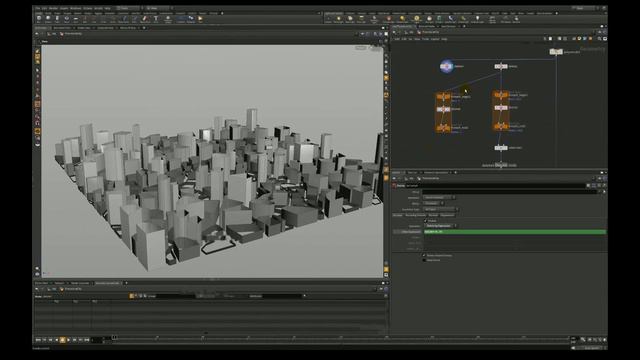Add an Environment Light from the shelf
The image size is (640, 360).
[x=417, y=19]
